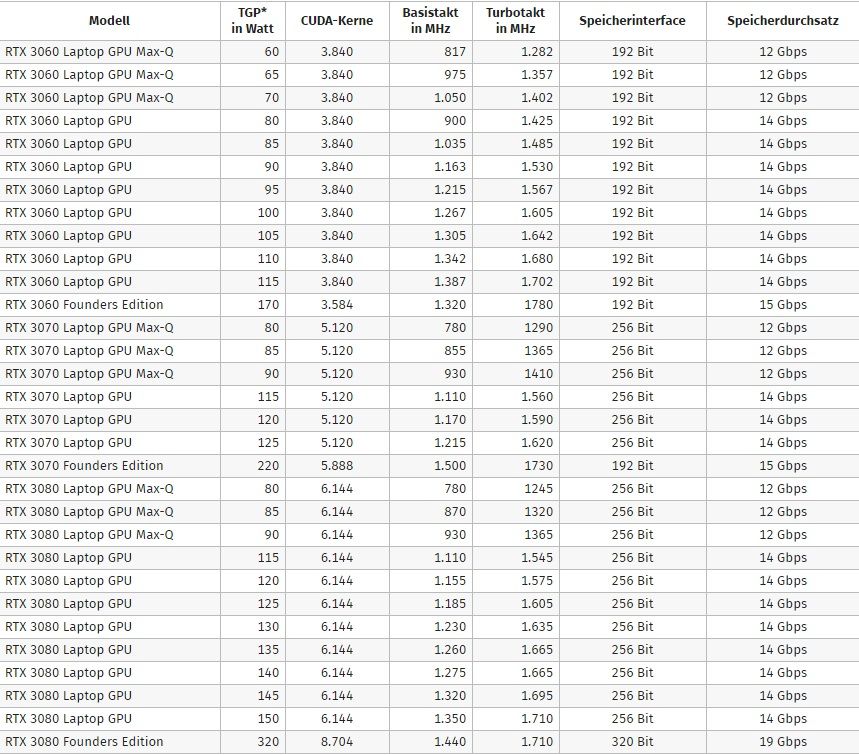Click the Turbotakt value 1.567
This screenshot has height=755, width=859.
pos(537,190)
